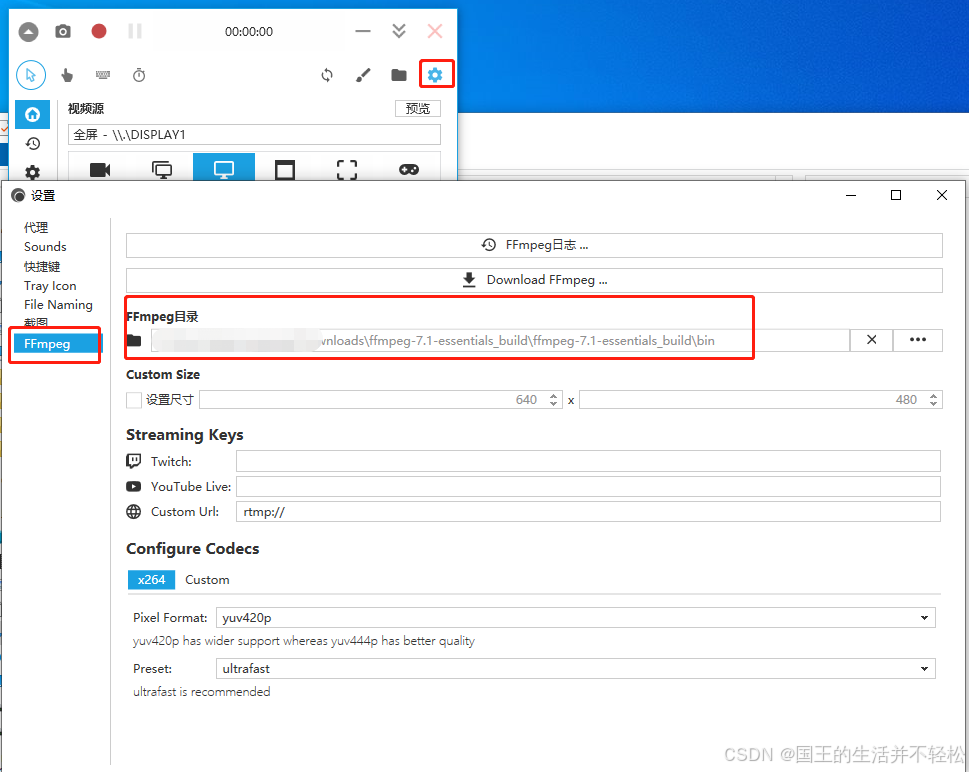Click the refresh icon in Captura toolbar
This screenshot has height=772, width=969.
point(327,75)
